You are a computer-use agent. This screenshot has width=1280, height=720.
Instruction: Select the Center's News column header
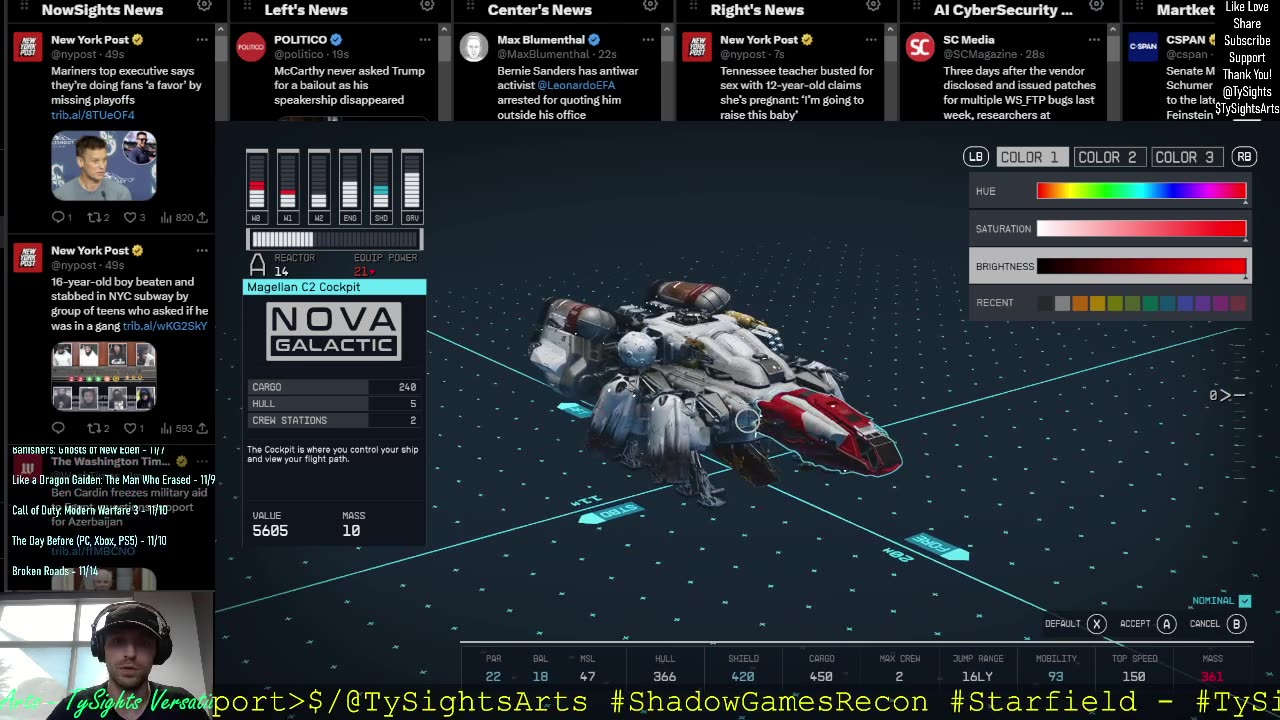coord(539,10)
